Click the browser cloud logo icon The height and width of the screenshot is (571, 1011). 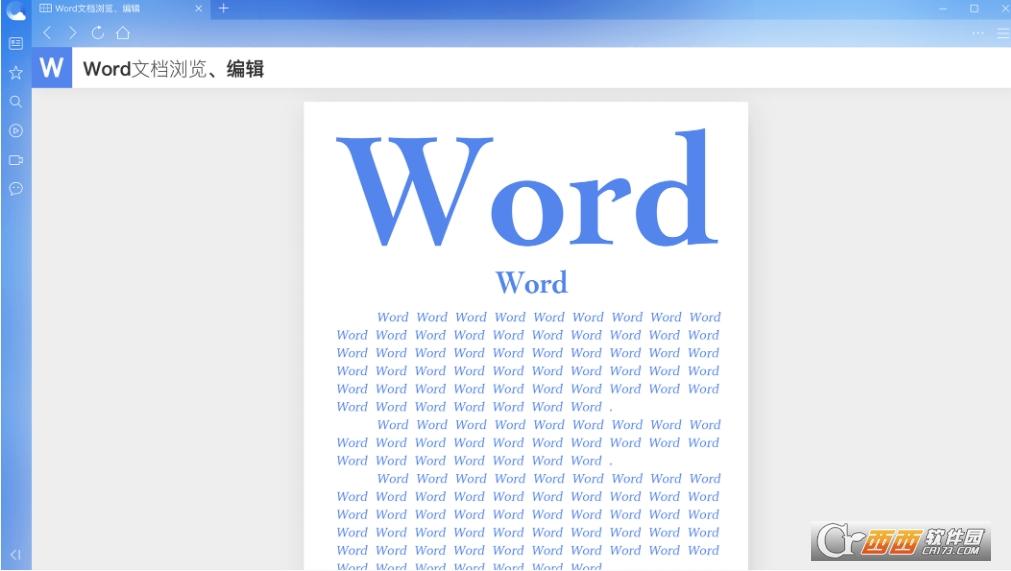coord(15,11)
